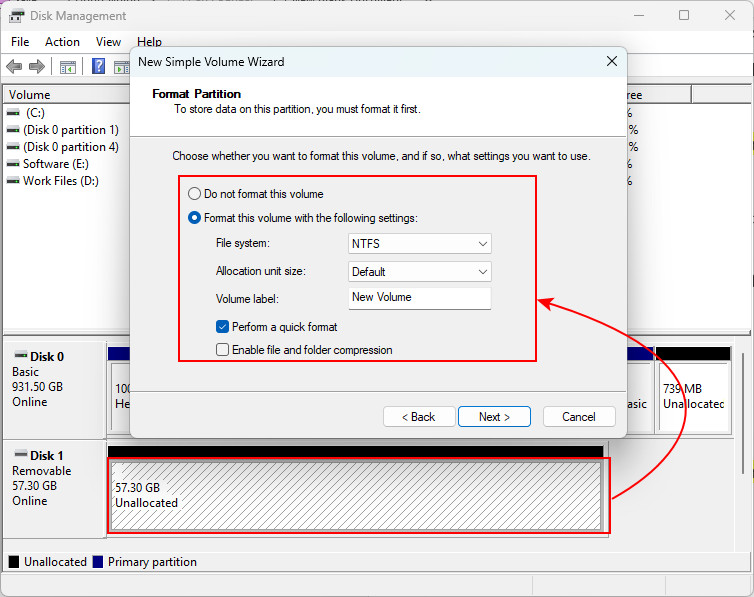This screenshot has height=597, width=754.
Task: Click the Volume label text field
Action: [x=419, y=298]
